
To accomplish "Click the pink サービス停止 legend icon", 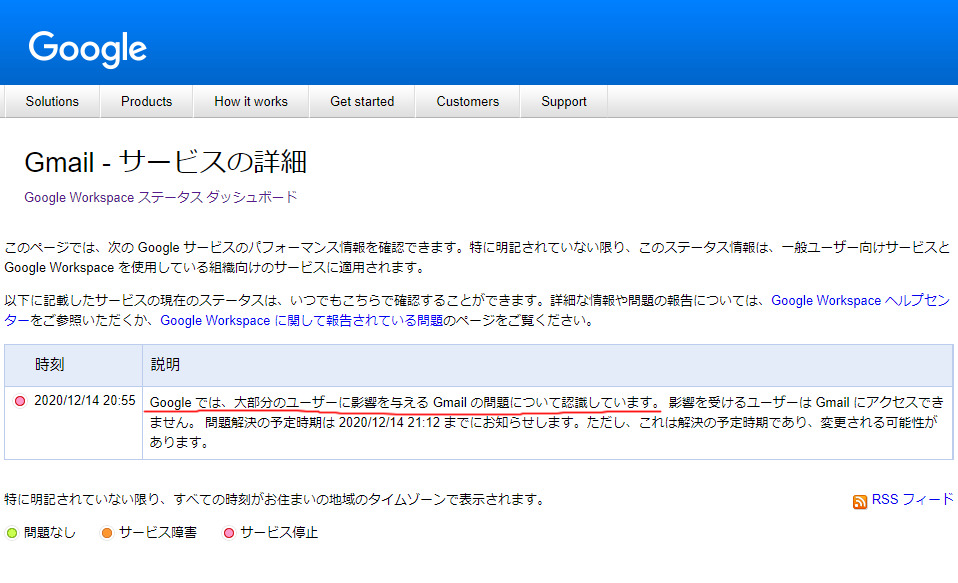I will click(229, 533).
